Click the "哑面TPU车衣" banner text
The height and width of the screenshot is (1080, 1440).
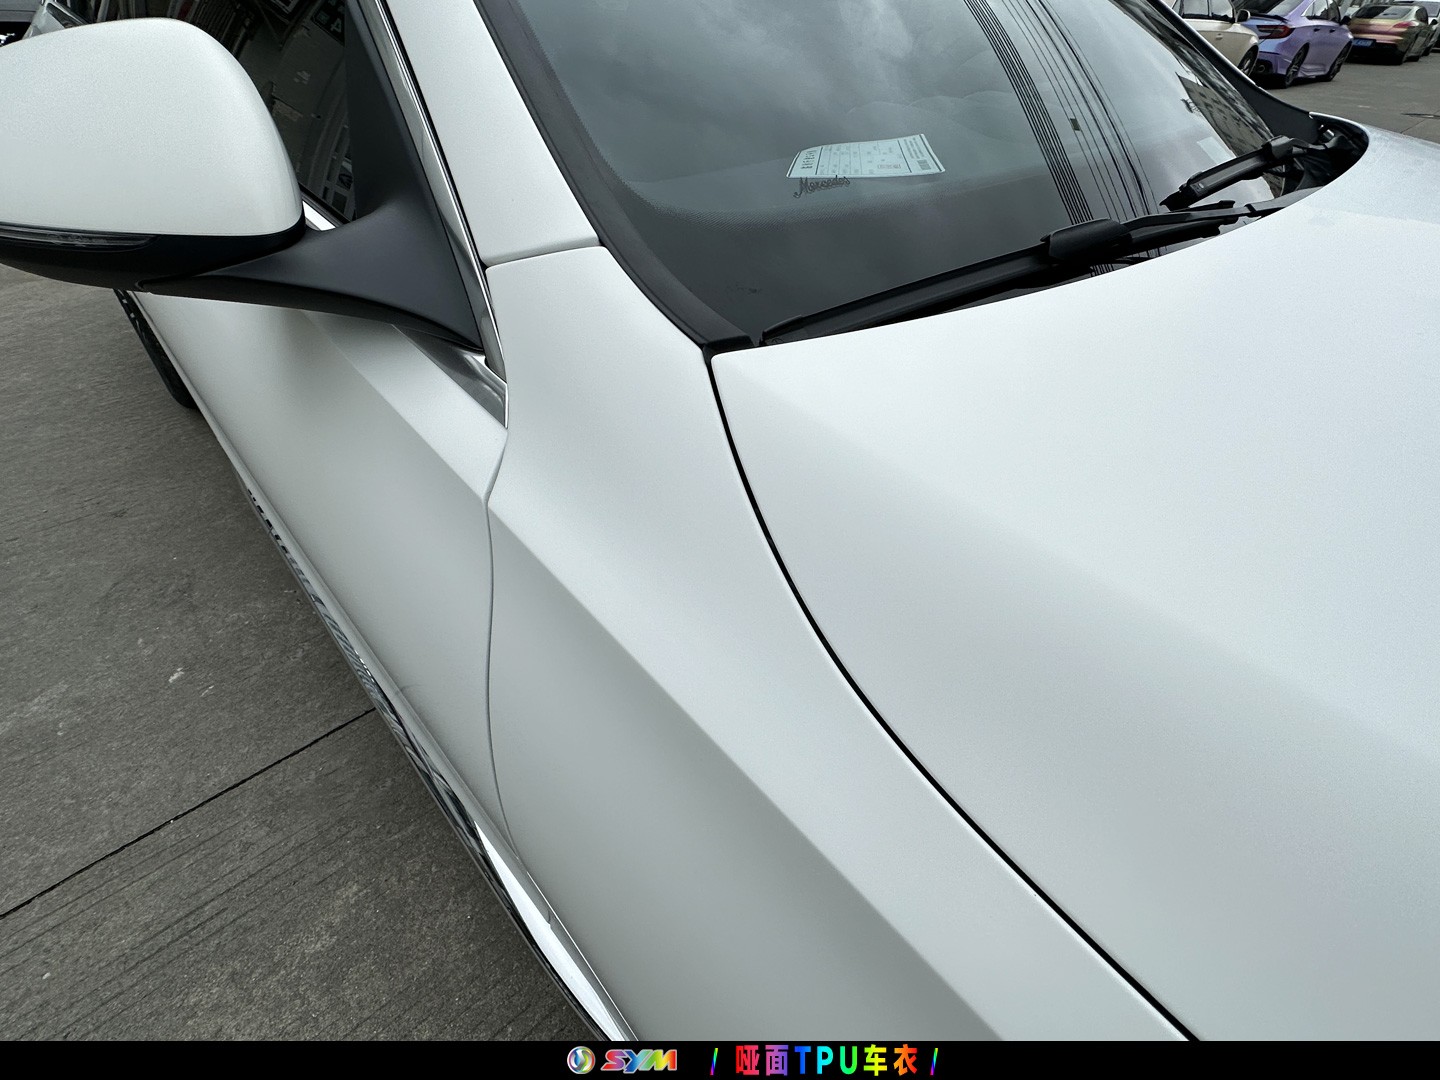click(825, 1060)
